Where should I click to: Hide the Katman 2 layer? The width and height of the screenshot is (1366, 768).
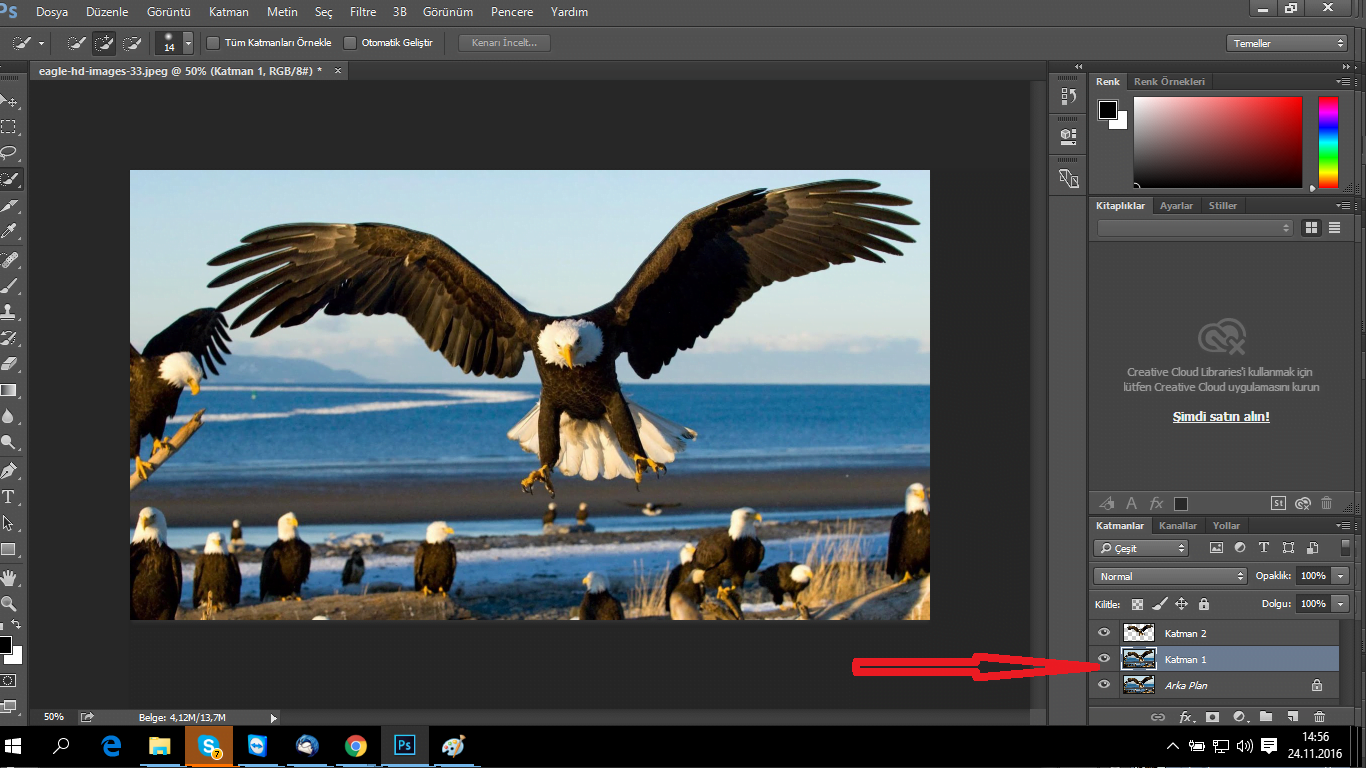1104,633
